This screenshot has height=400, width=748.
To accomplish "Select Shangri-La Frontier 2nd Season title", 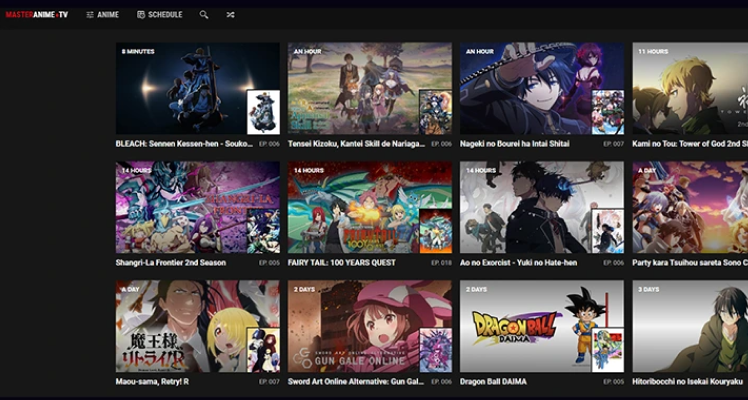I will 171,263.
